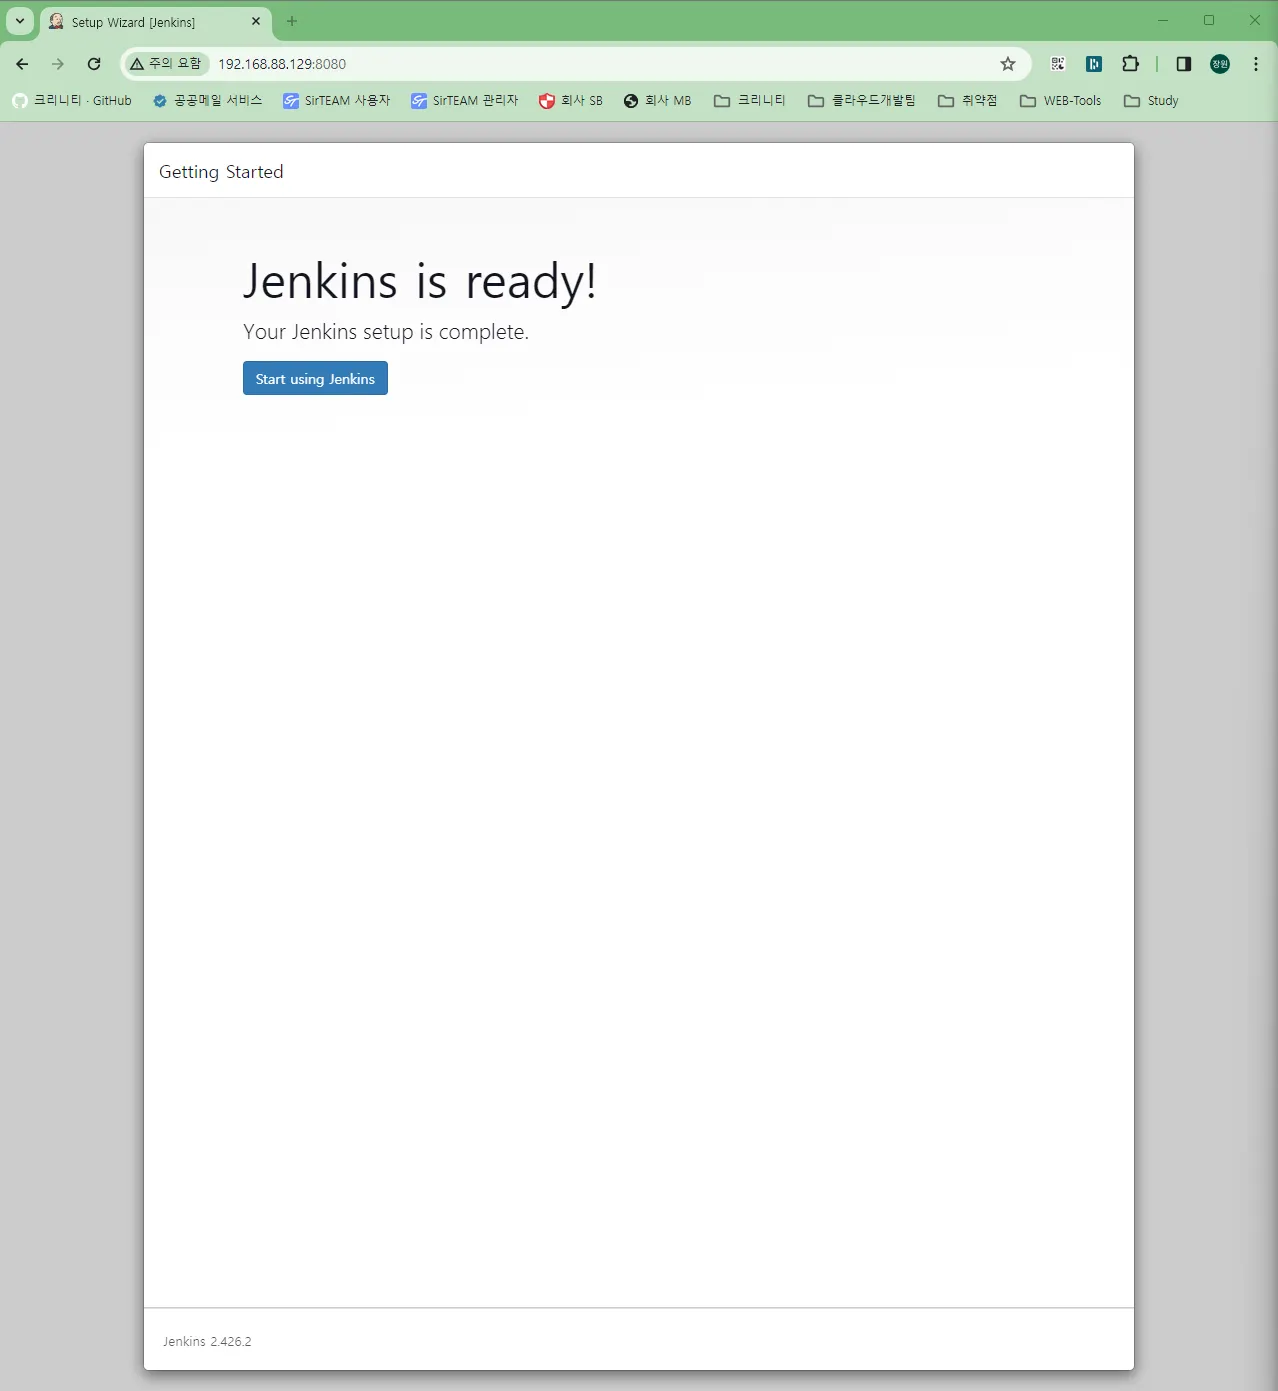Click the Start using Jenkins button
The width and height of the screenshot is (1278, 1391).
pos(315,378)
